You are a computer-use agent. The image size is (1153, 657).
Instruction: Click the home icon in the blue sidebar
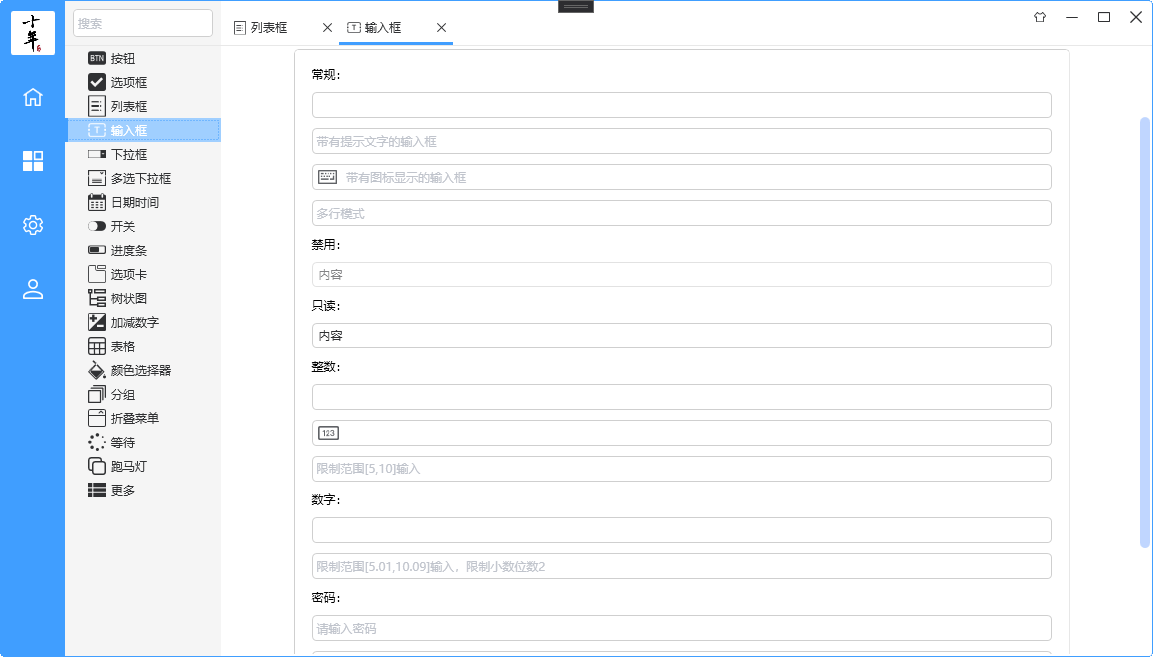click(x=33, y=97)
